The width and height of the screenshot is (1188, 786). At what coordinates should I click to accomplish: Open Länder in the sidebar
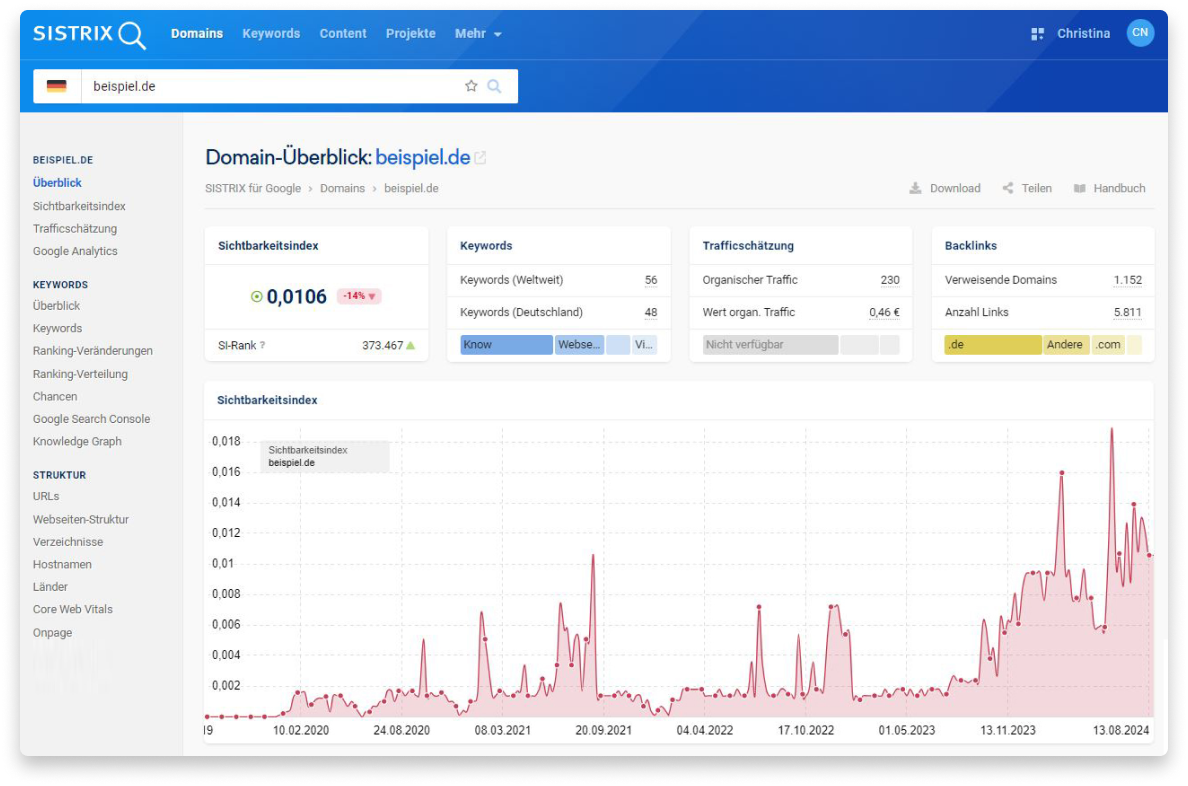click(50, 587)
